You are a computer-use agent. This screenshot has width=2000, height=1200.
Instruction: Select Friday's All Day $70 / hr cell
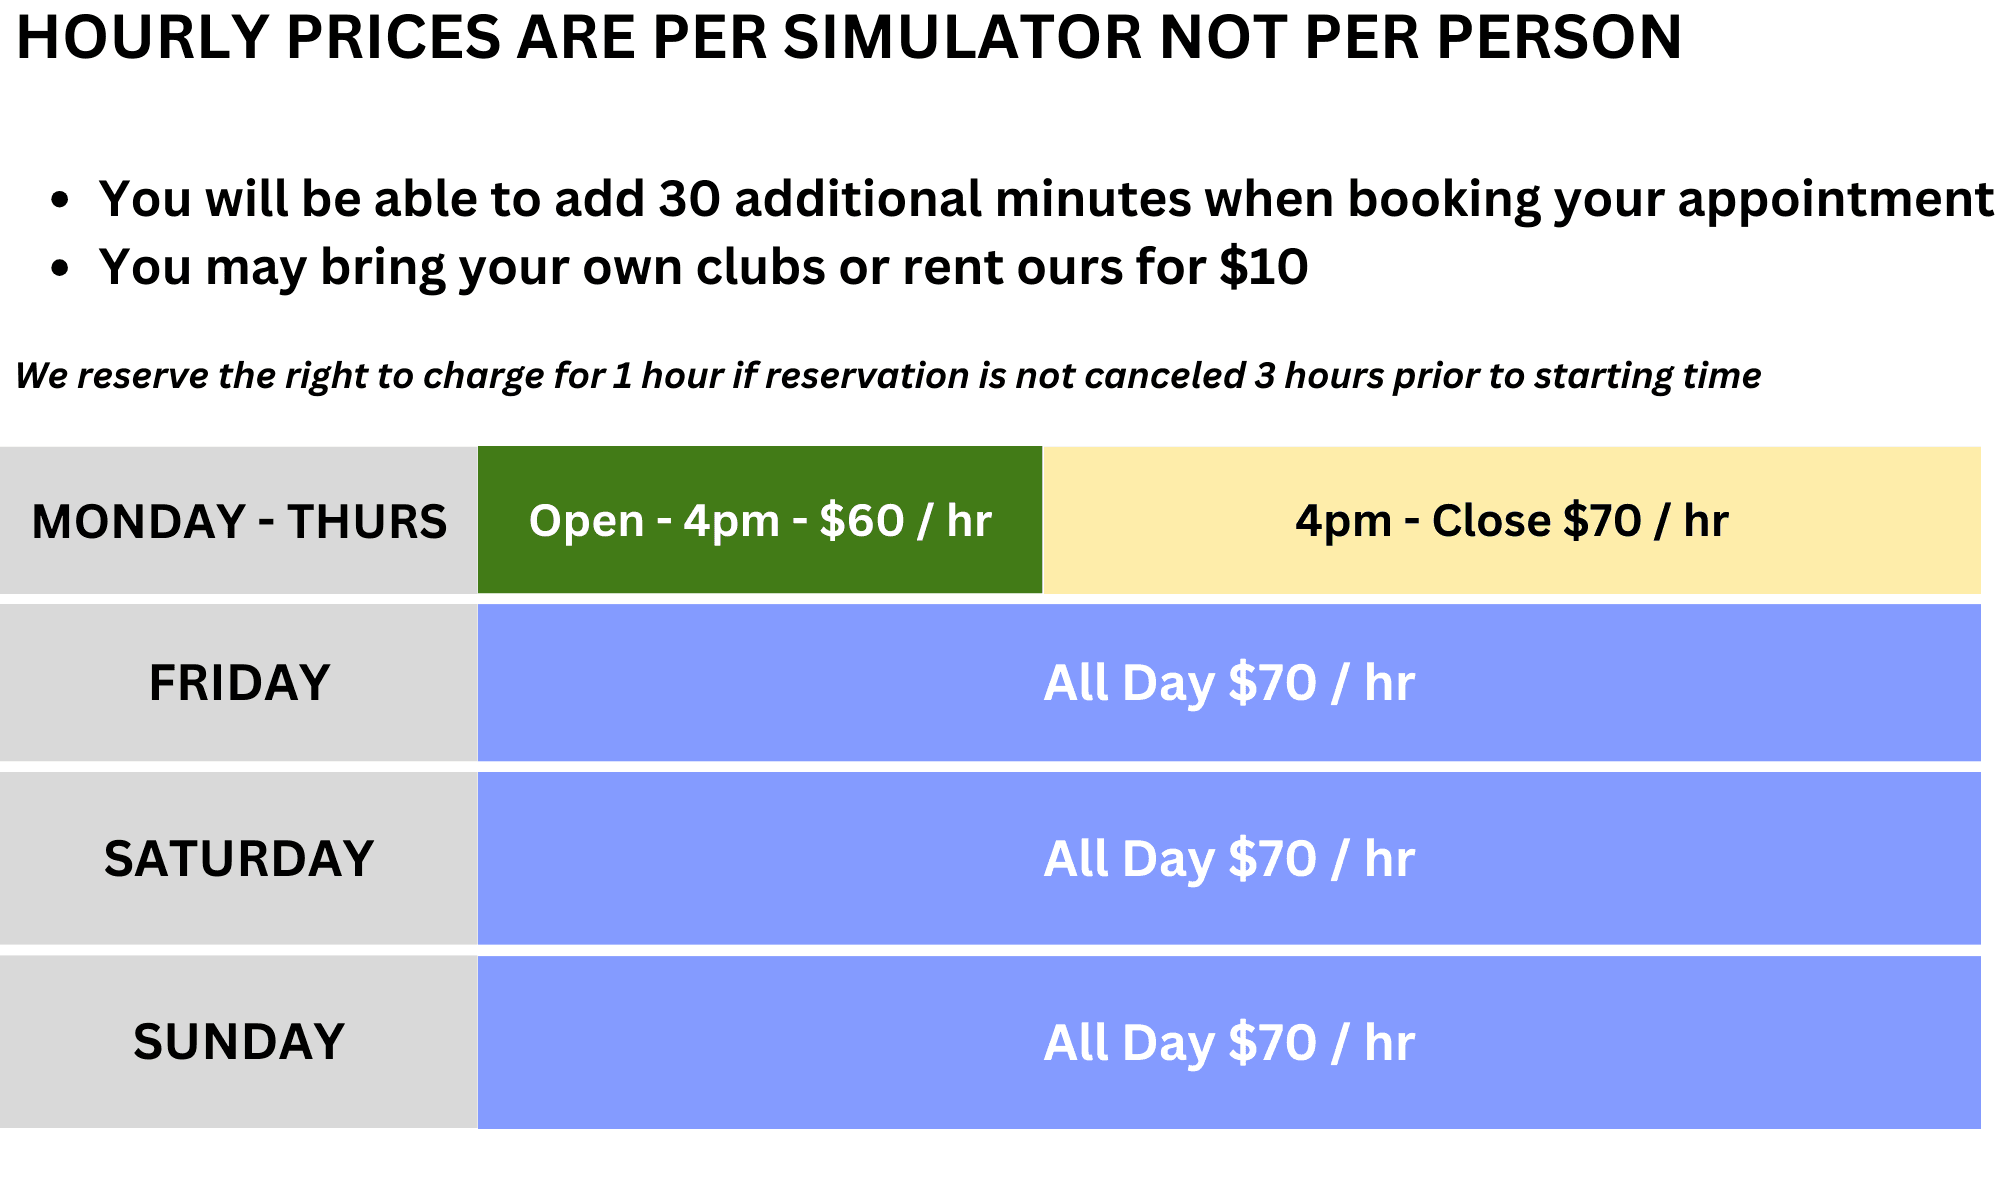(1229, 683)
